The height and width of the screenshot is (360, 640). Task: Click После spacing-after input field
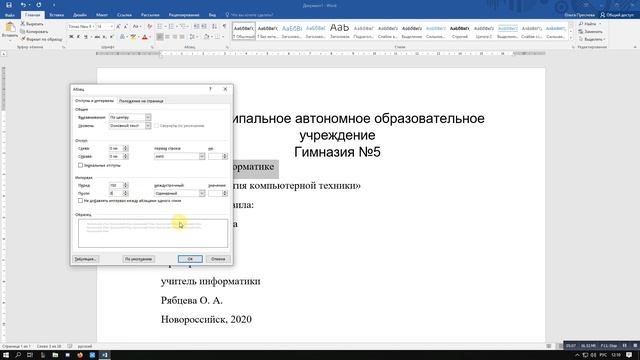pos(116,193)
